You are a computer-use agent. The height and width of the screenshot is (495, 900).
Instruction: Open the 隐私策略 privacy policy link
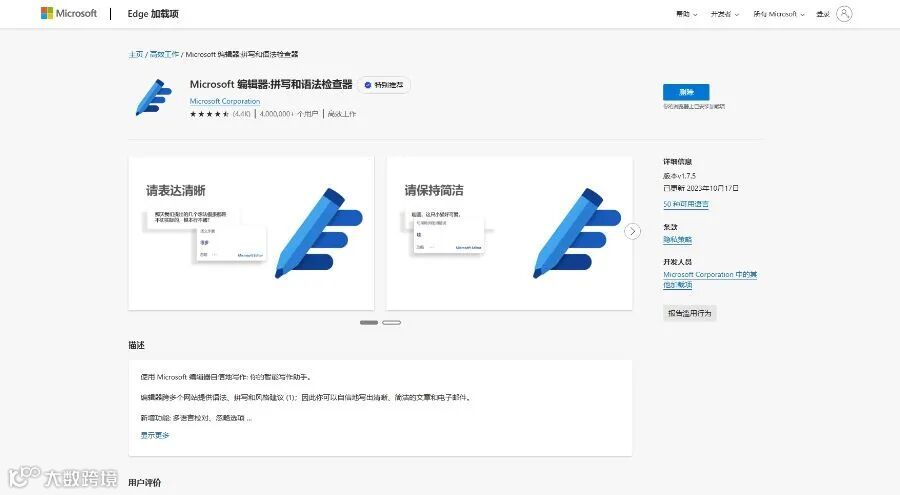tap(677, 239)
